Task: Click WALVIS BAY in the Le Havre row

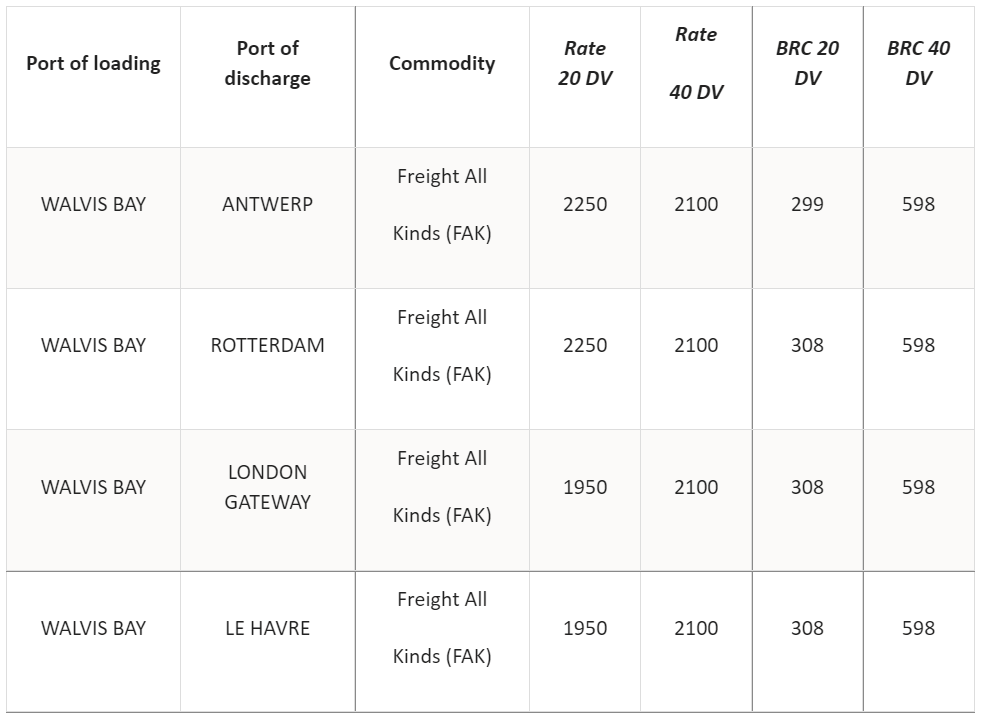Action: tap(93, 628)
